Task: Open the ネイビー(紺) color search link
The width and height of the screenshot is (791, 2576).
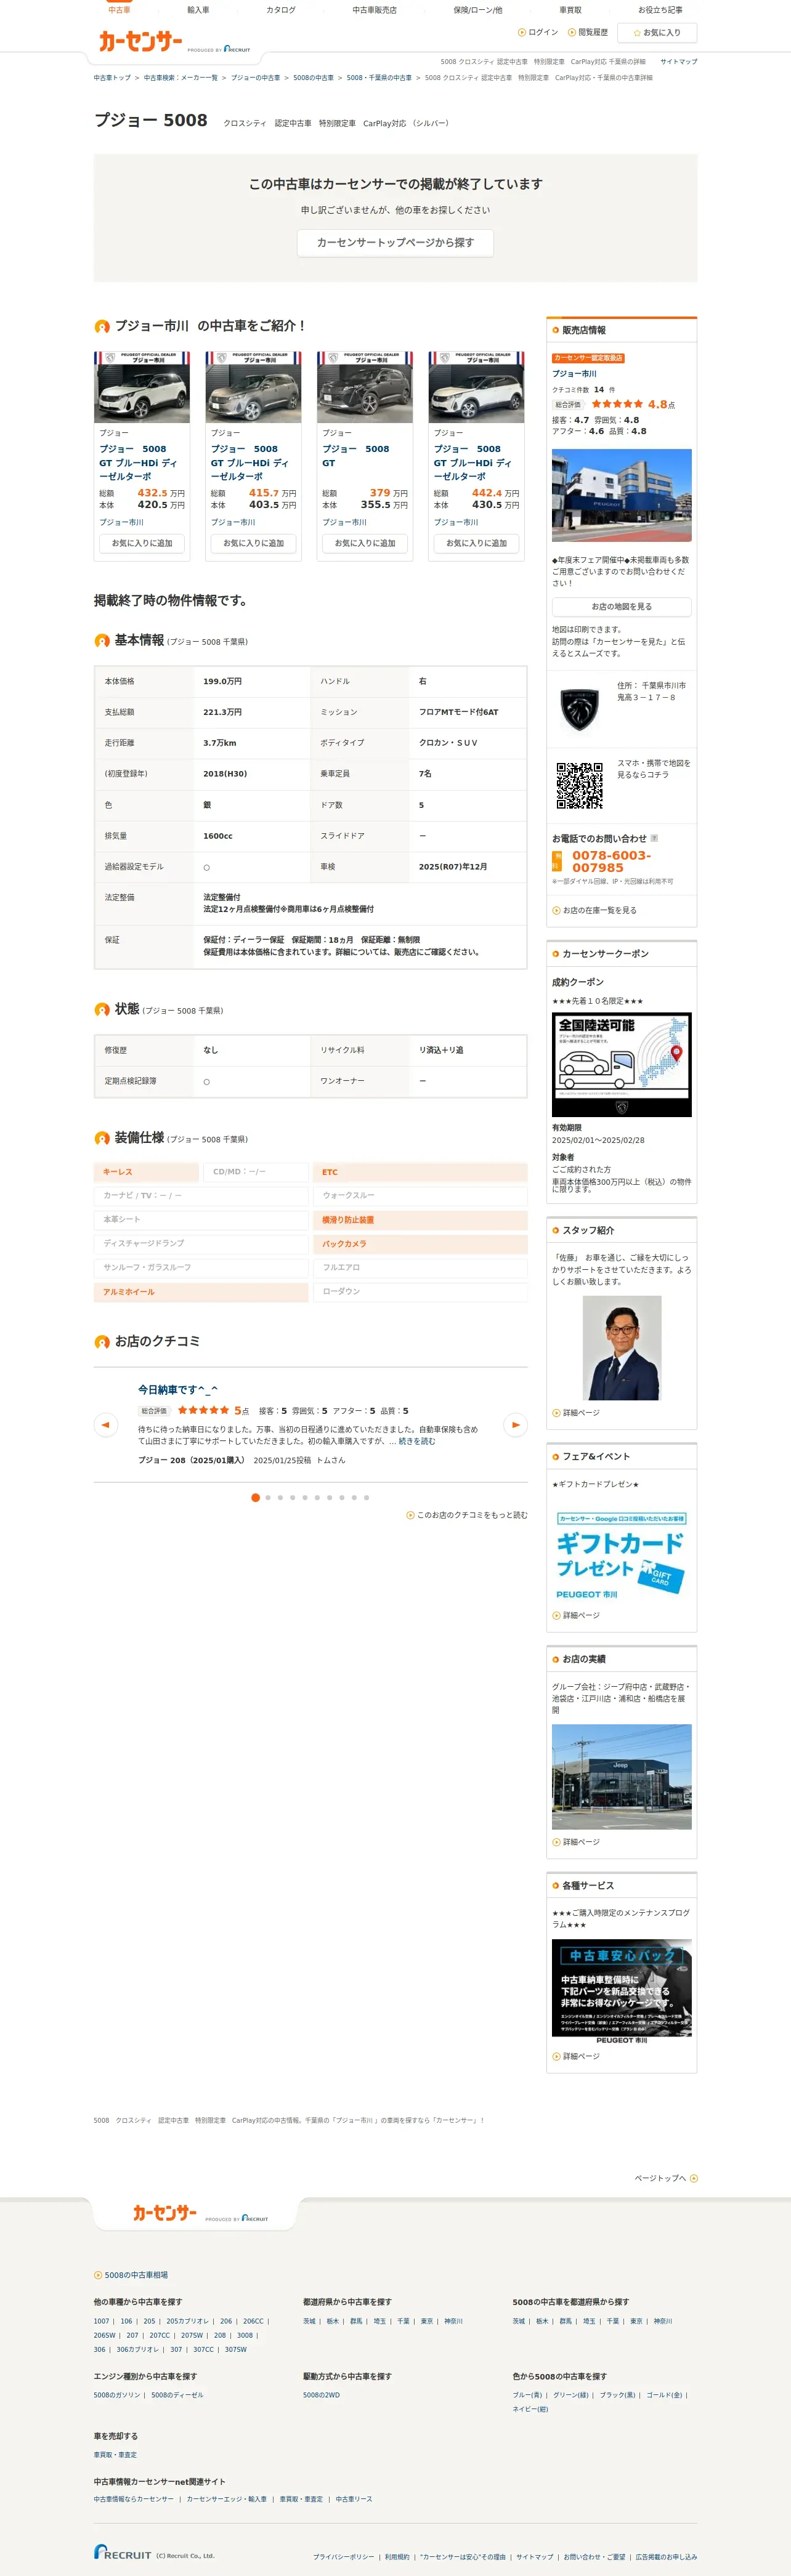Action: pyautogui.click(x=530, y=2409)
